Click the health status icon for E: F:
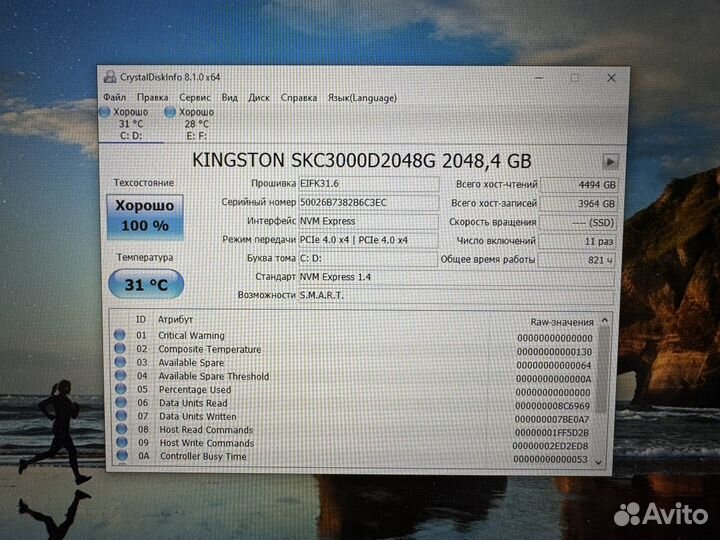Screen dimensions: 720x540 pos(170,112)
